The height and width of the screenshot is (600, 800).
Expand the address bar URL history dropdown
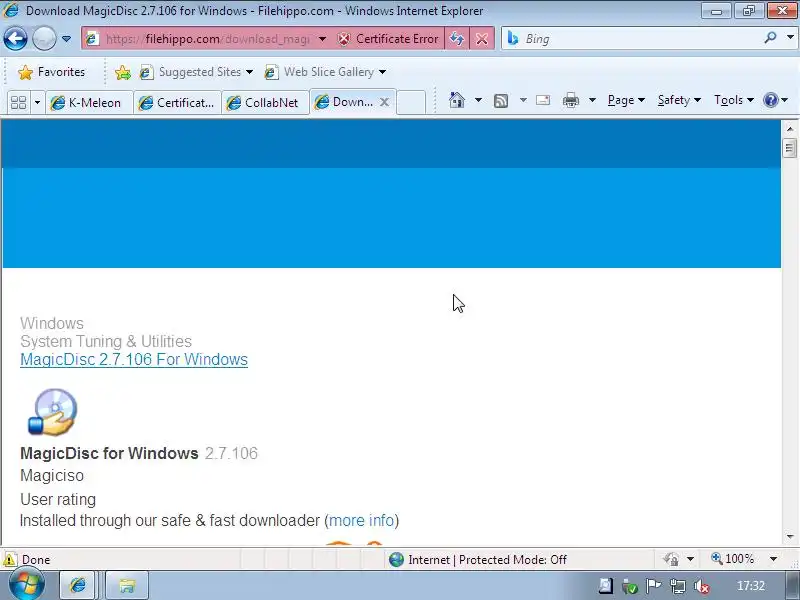click(322, 39)
